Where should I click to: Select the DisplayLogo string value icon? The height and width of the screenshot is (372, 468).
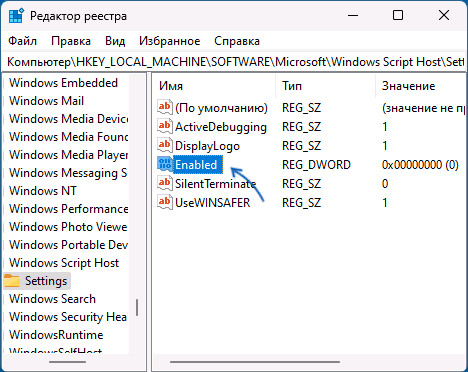pyautogui.click(x=165, y=145)
